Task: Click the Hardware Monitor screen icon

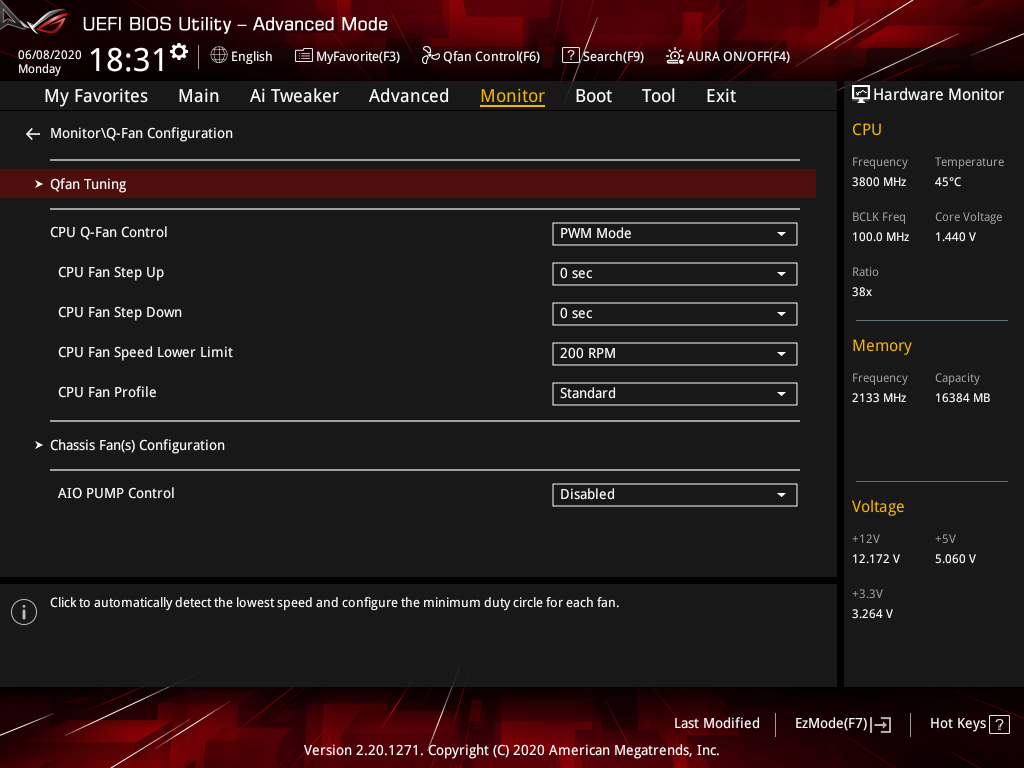Action: 861,95
